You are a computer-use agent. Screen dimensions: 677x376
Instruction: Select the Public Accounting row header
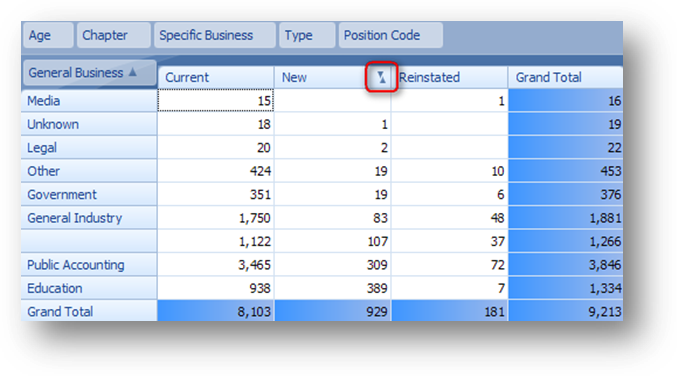[89, 265]
